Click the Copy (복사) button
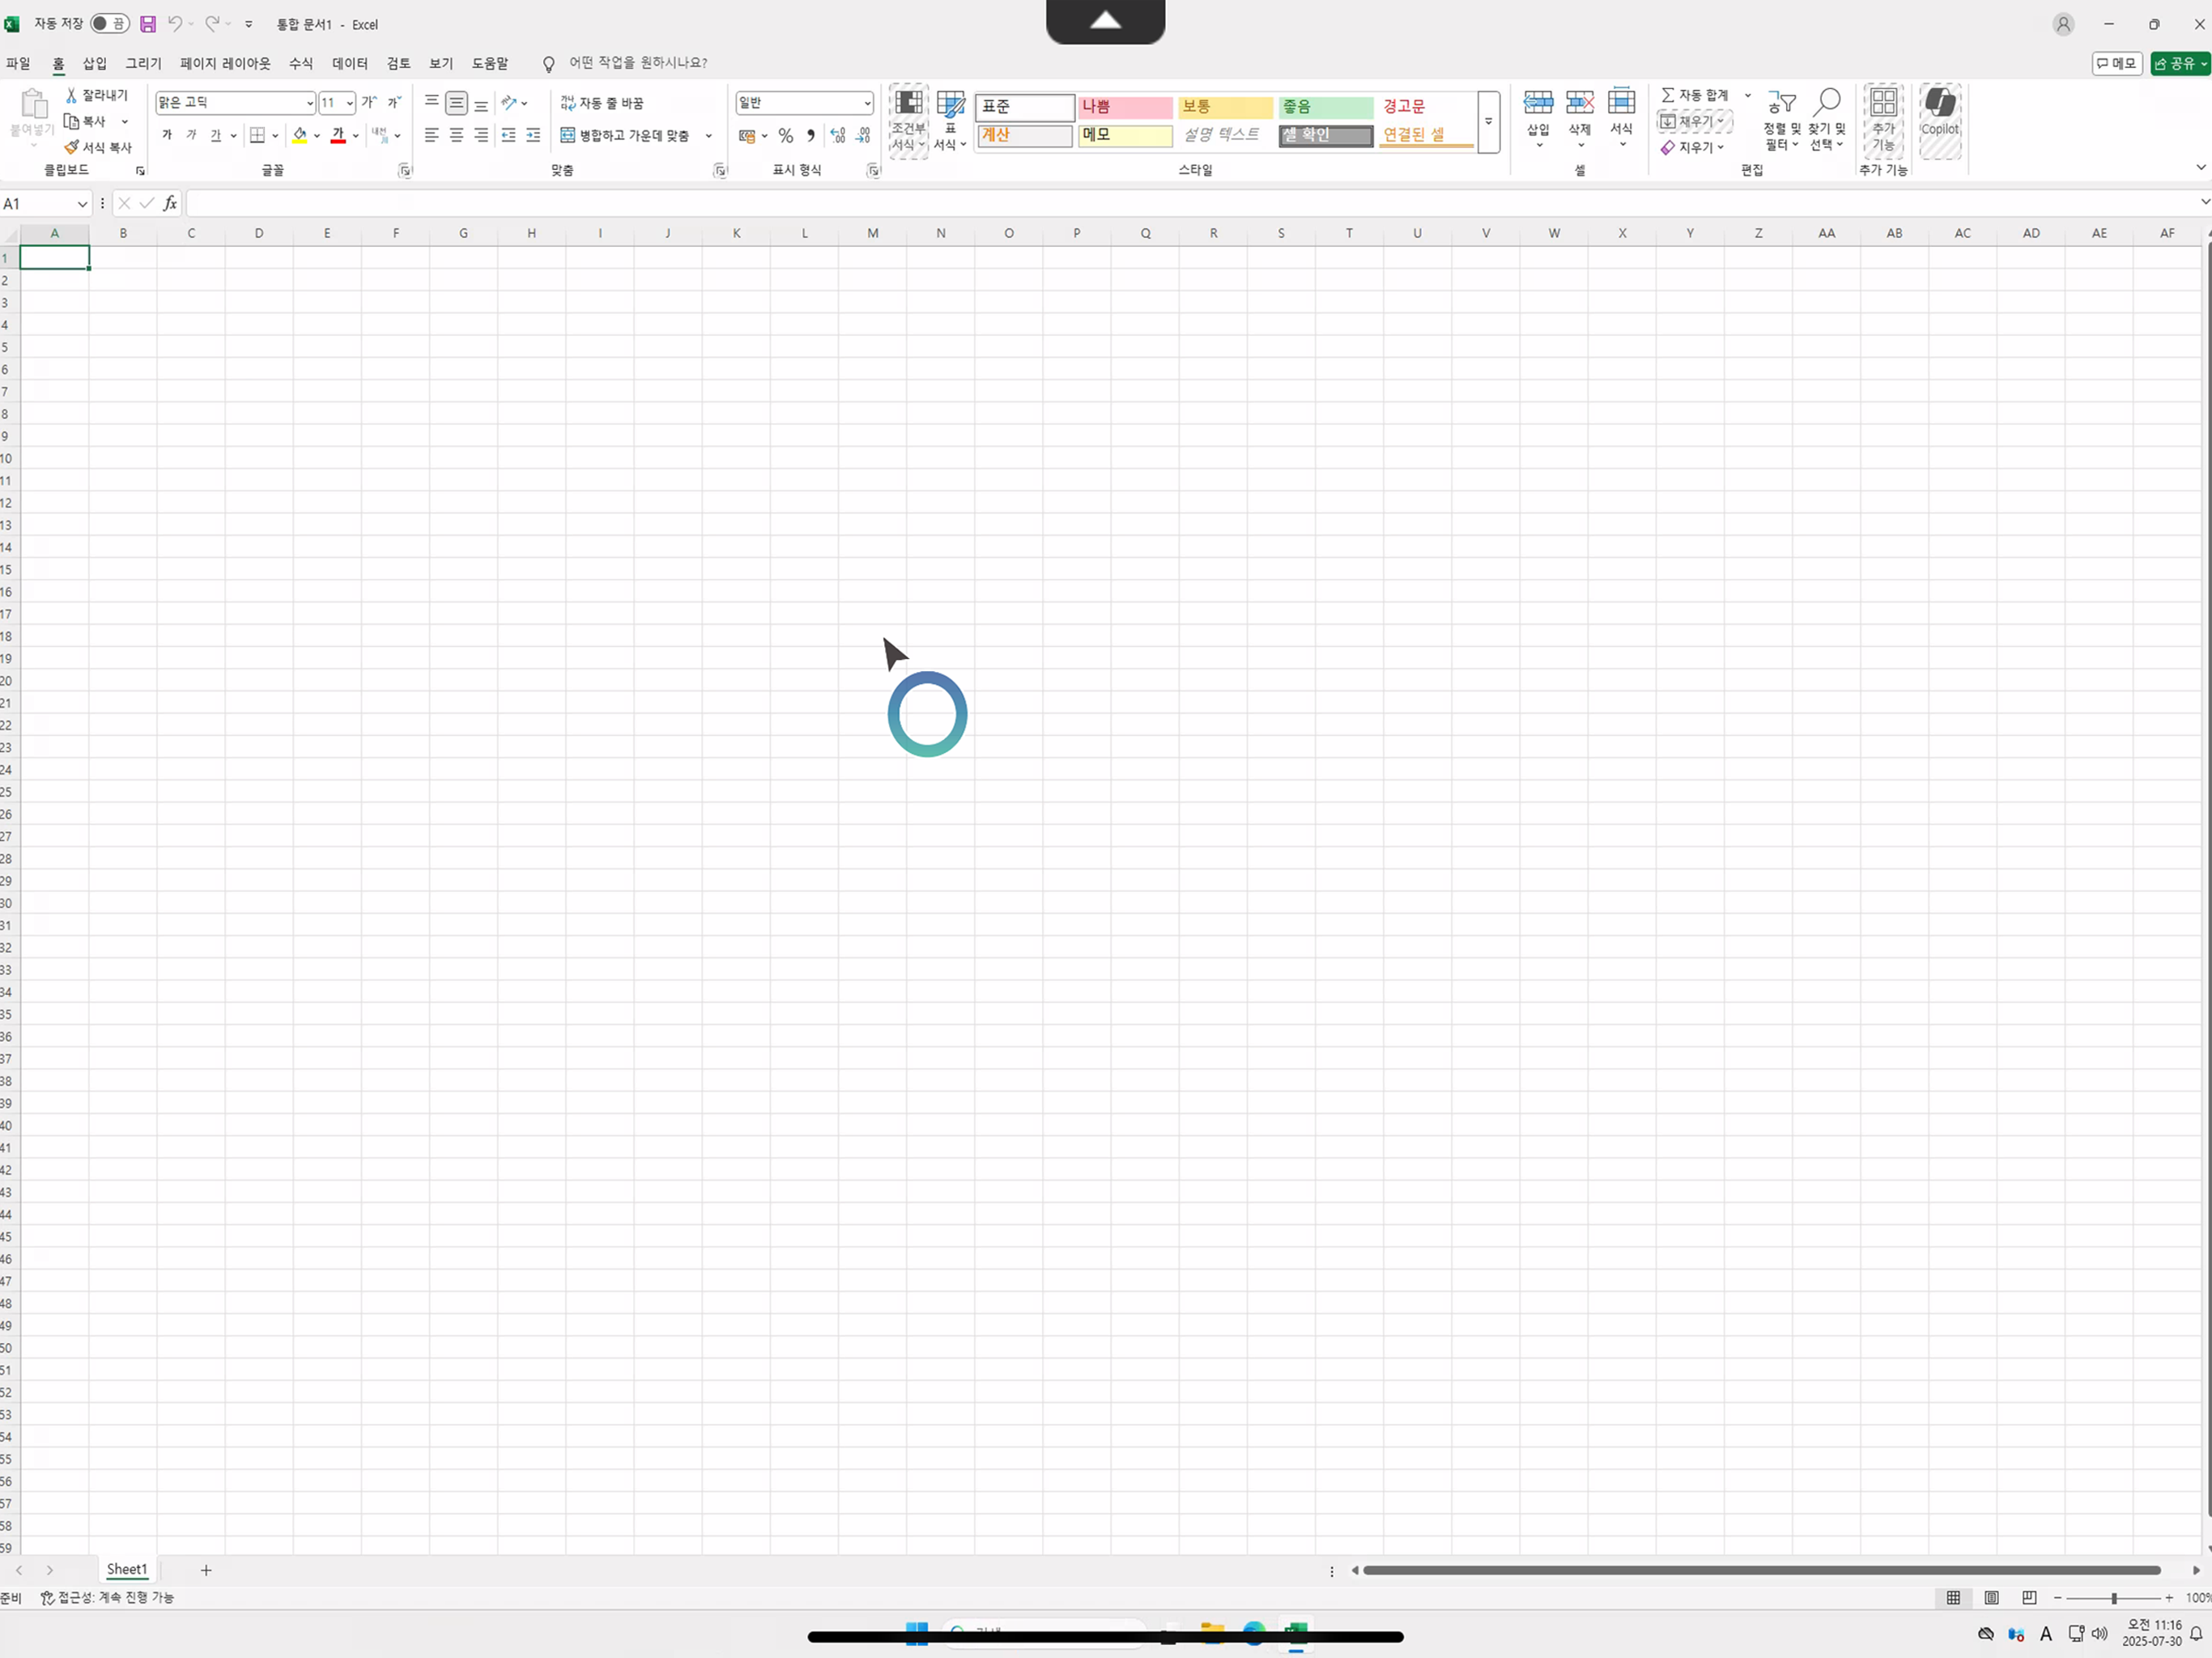 (86, 121)
